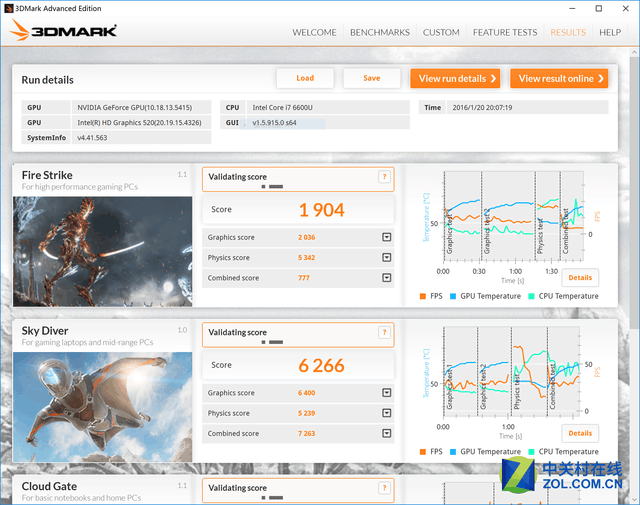Click Fire Strike CPU Temperature legend swatch
Image resolution: width=640 pixels, height=505 pixels.
(531, 296)
